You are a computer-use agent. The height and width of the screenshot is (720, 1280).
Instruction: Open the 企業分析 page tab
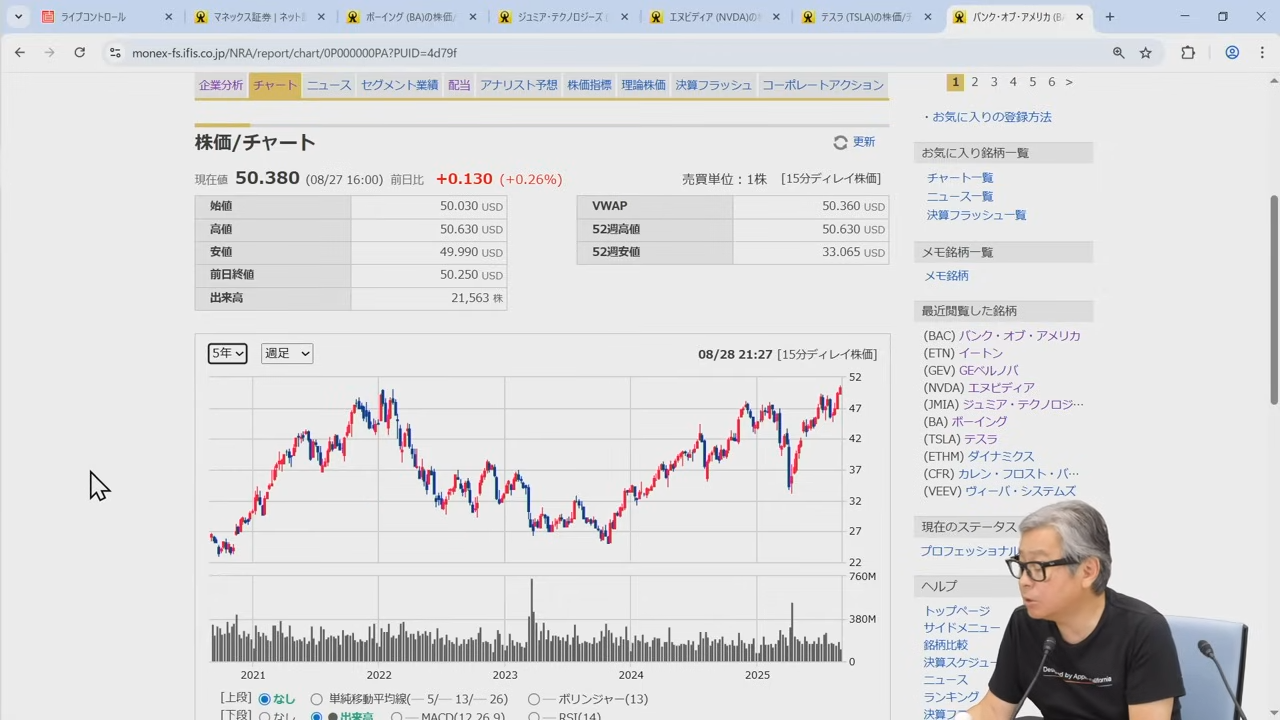[221, 85]
